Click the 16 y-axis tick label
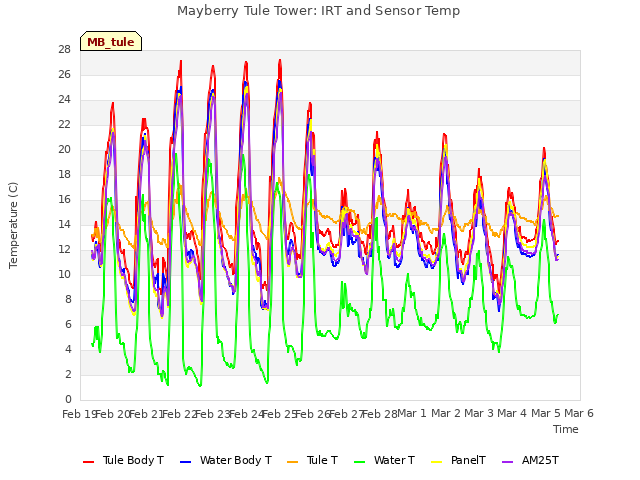 [x=64, y=199]
